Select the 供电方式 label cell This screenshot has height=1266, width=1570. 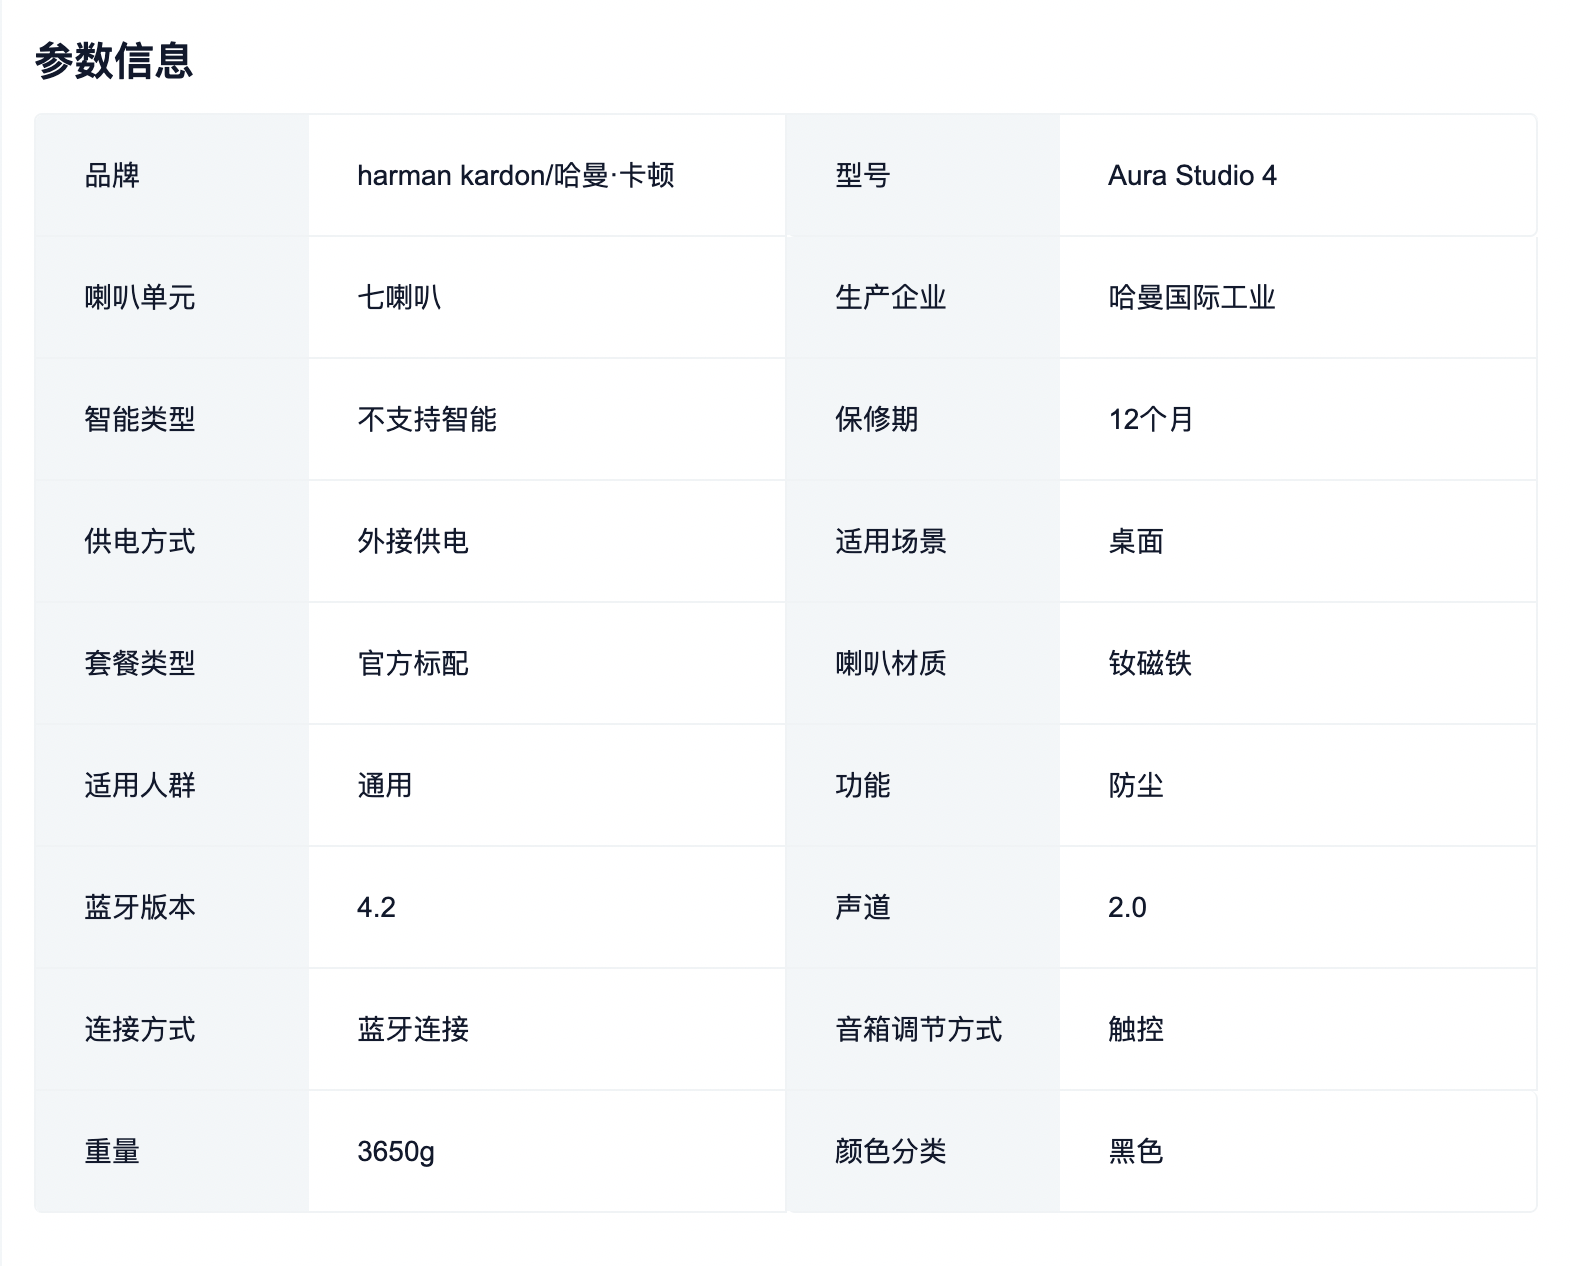172,542
